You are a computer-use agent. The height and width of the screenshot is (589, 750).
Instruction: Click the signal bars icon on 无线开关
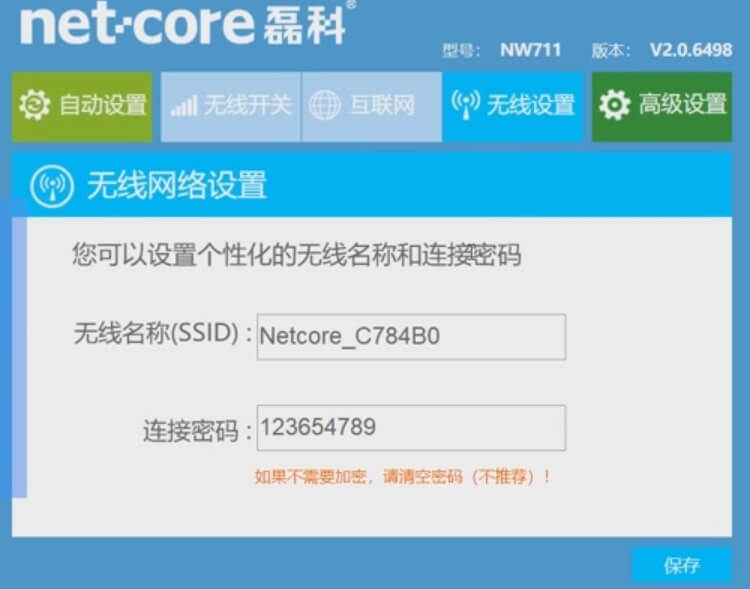click(x=184, y=106)
